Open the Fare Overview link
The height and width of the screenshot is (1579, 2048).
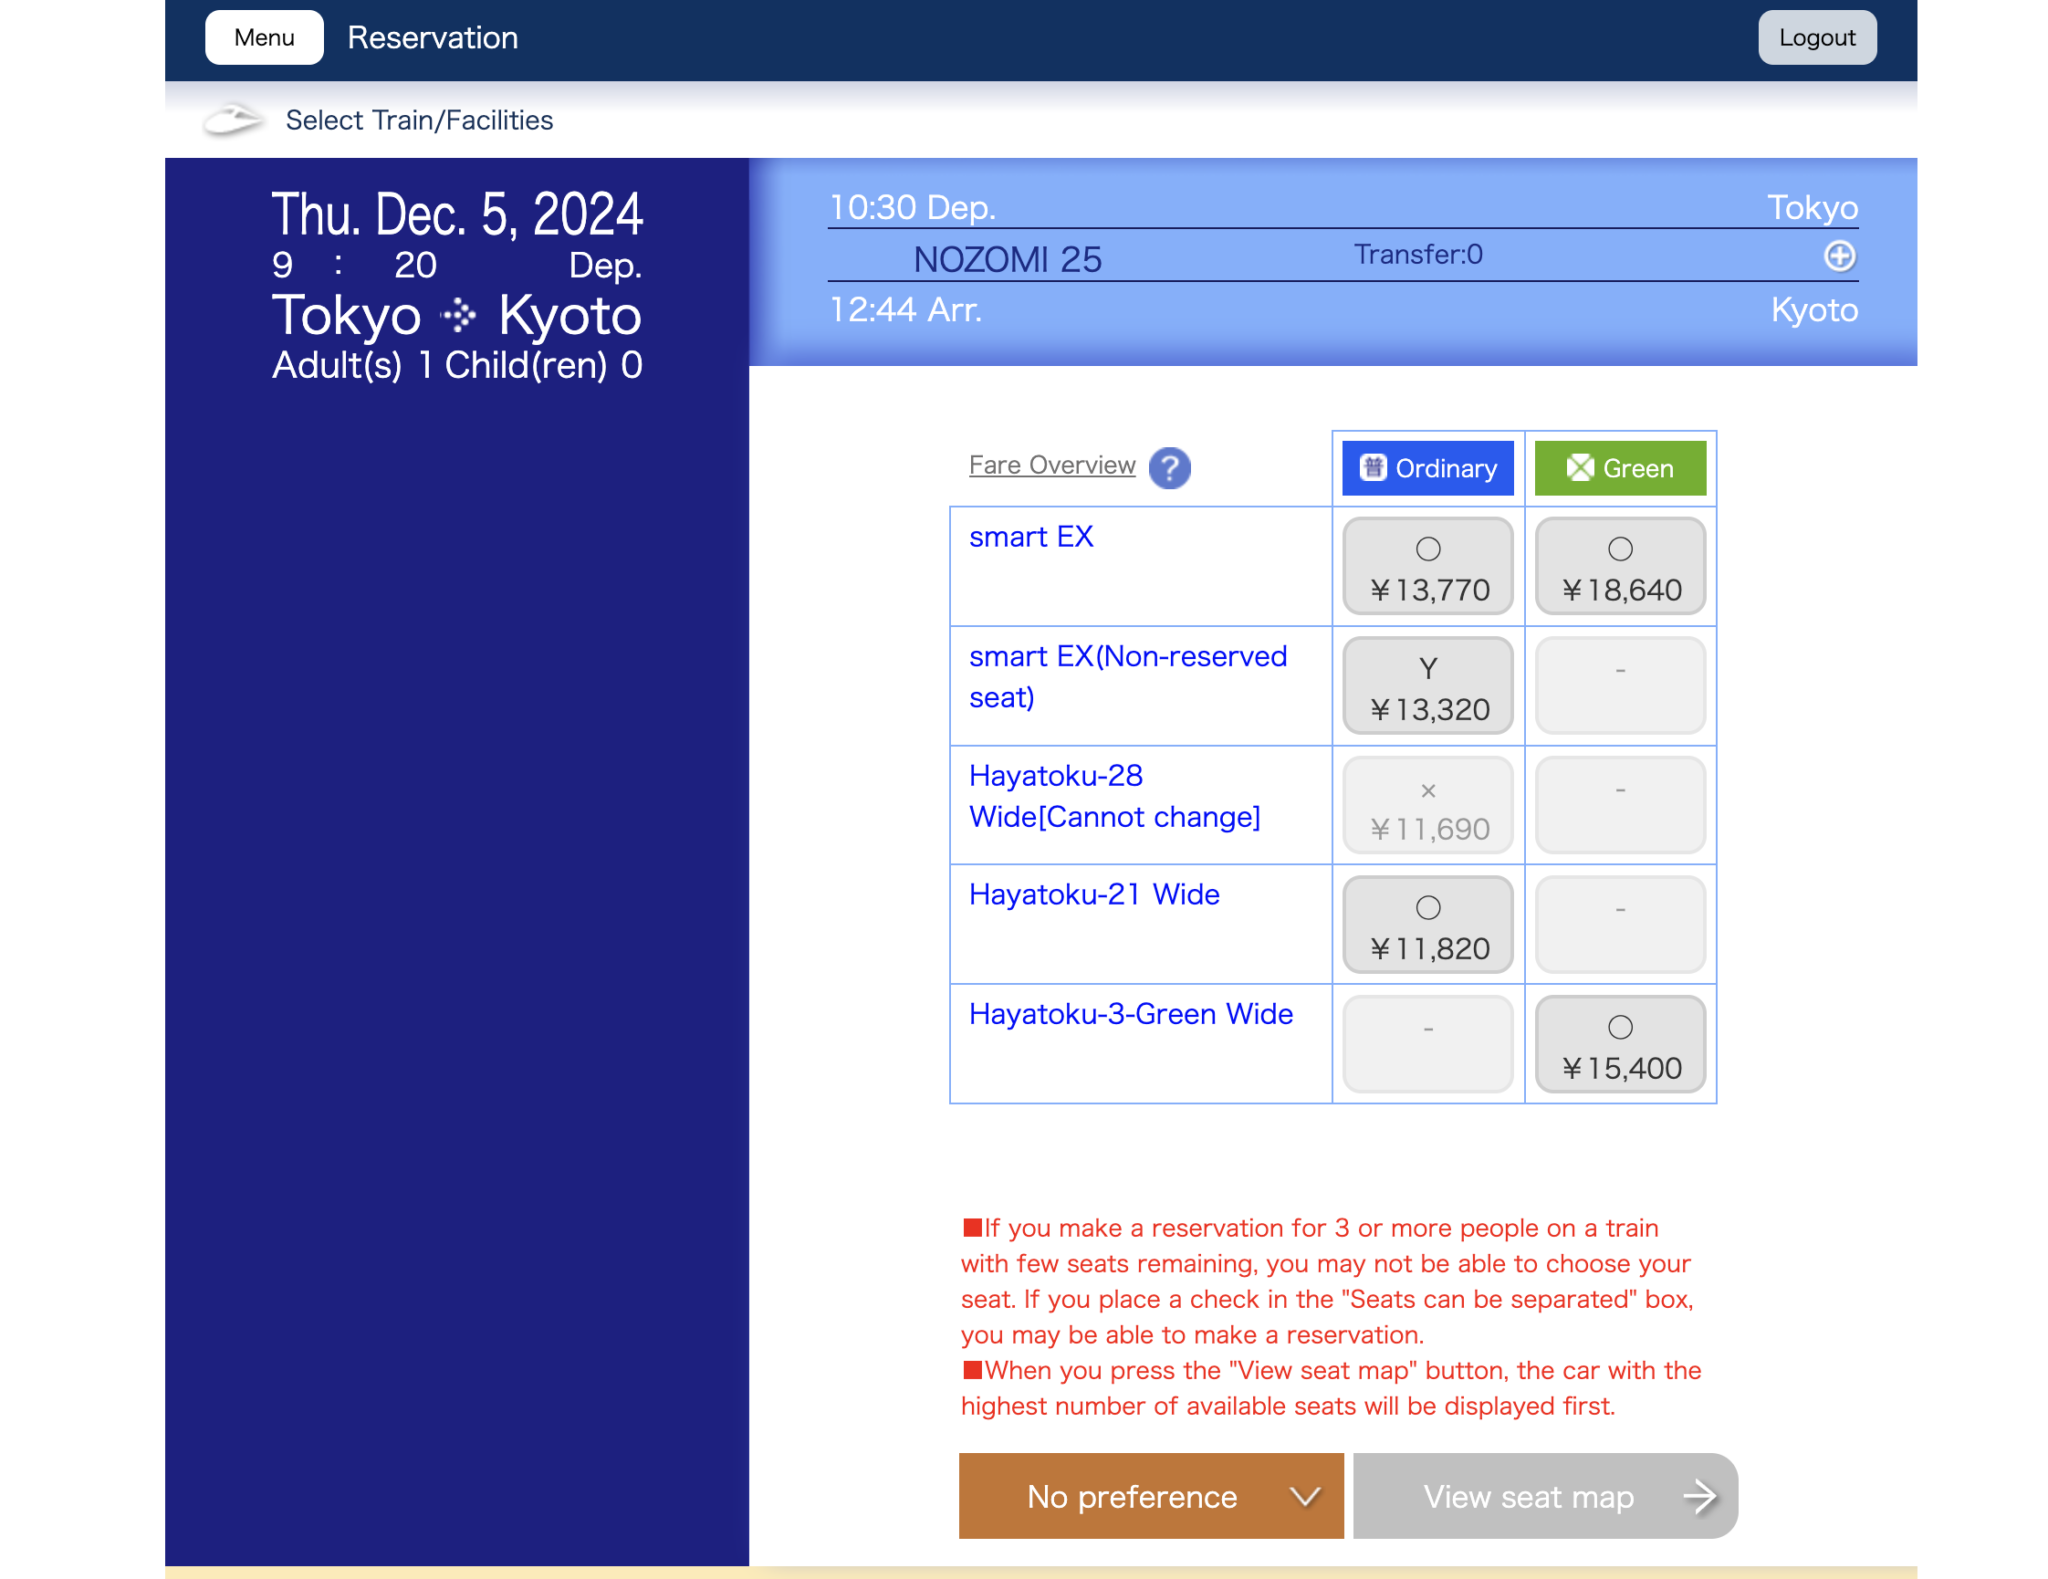[1051, 465]
